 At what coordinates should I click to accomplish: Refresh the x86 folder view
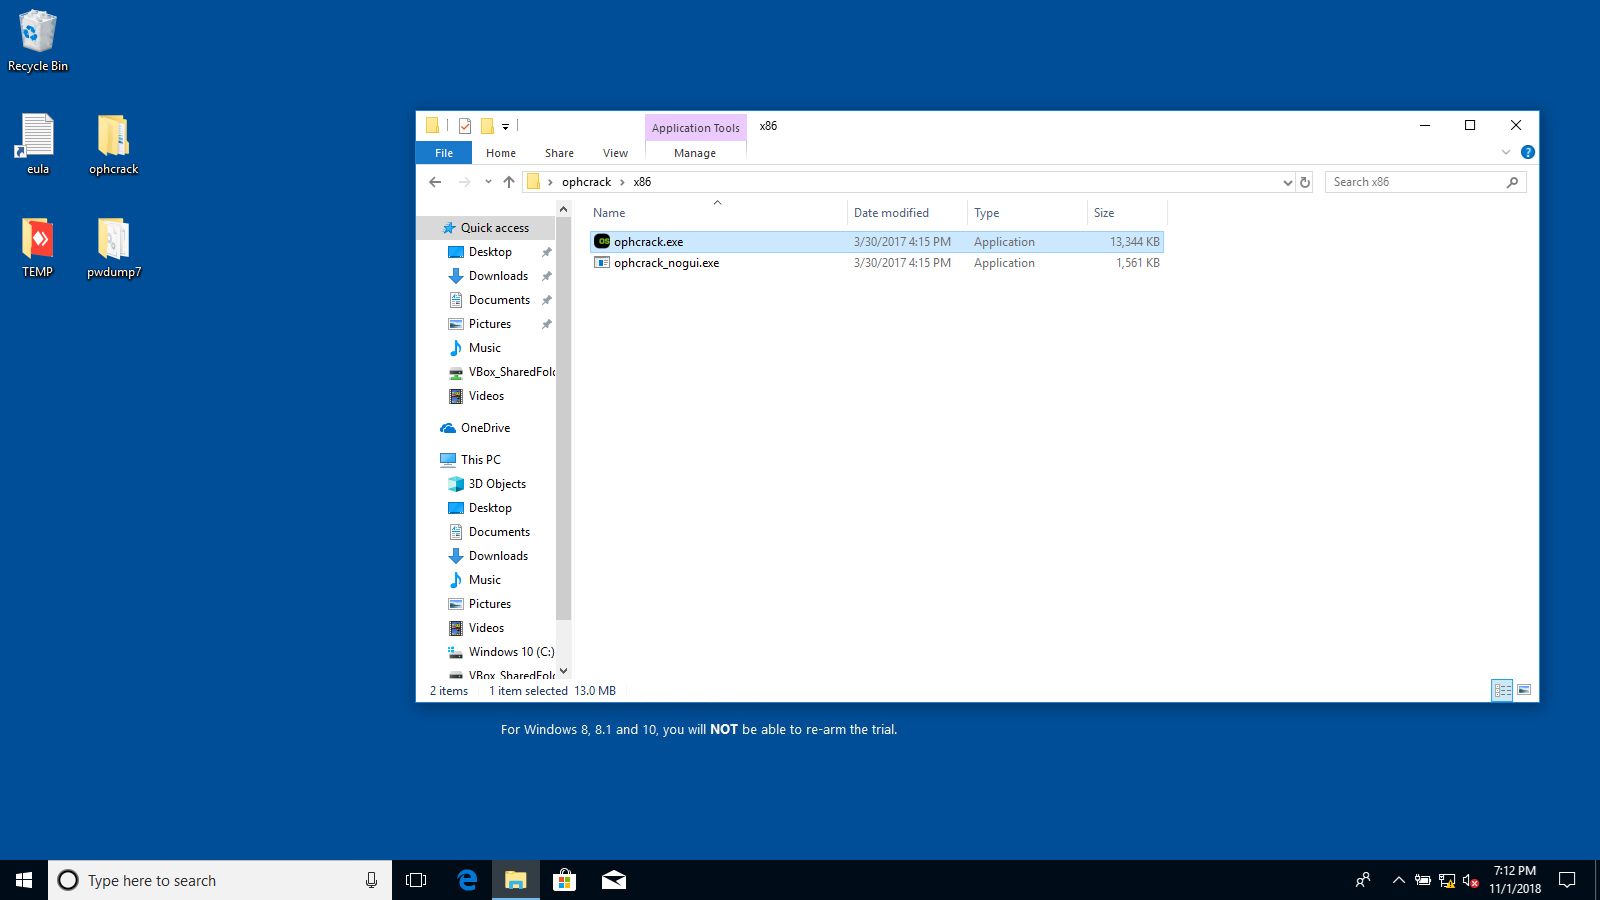pyautogui.click(x=1305, y=182)
